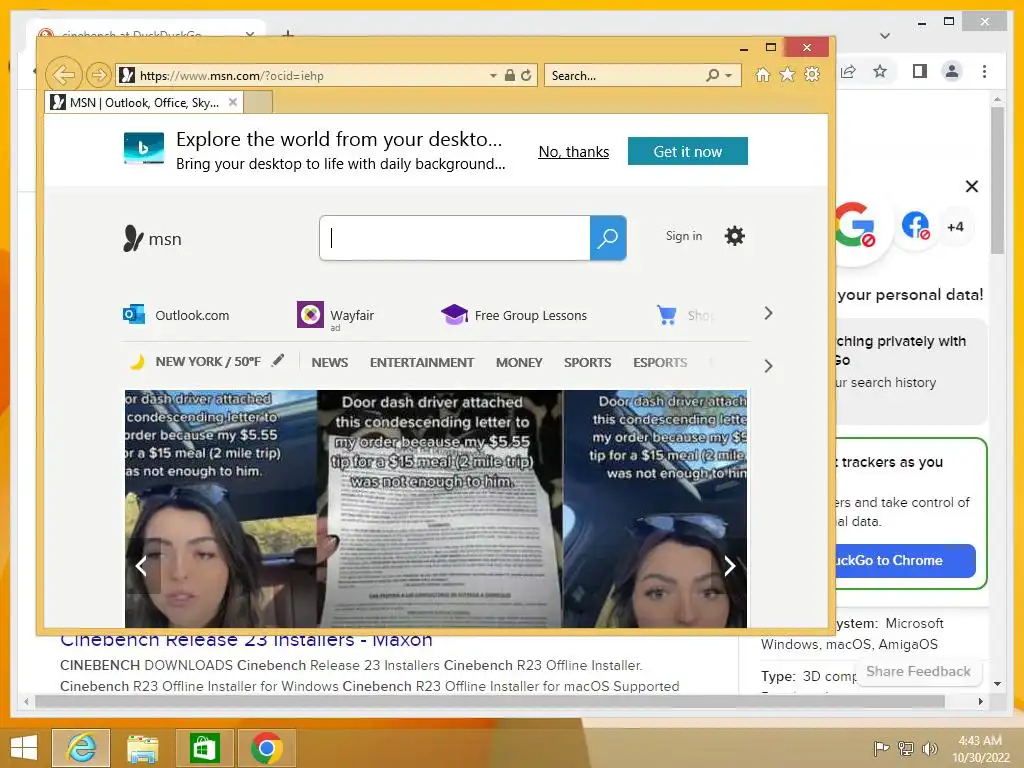Open Chrome profile avatar

pyautogui.click(x=952, y=71)
